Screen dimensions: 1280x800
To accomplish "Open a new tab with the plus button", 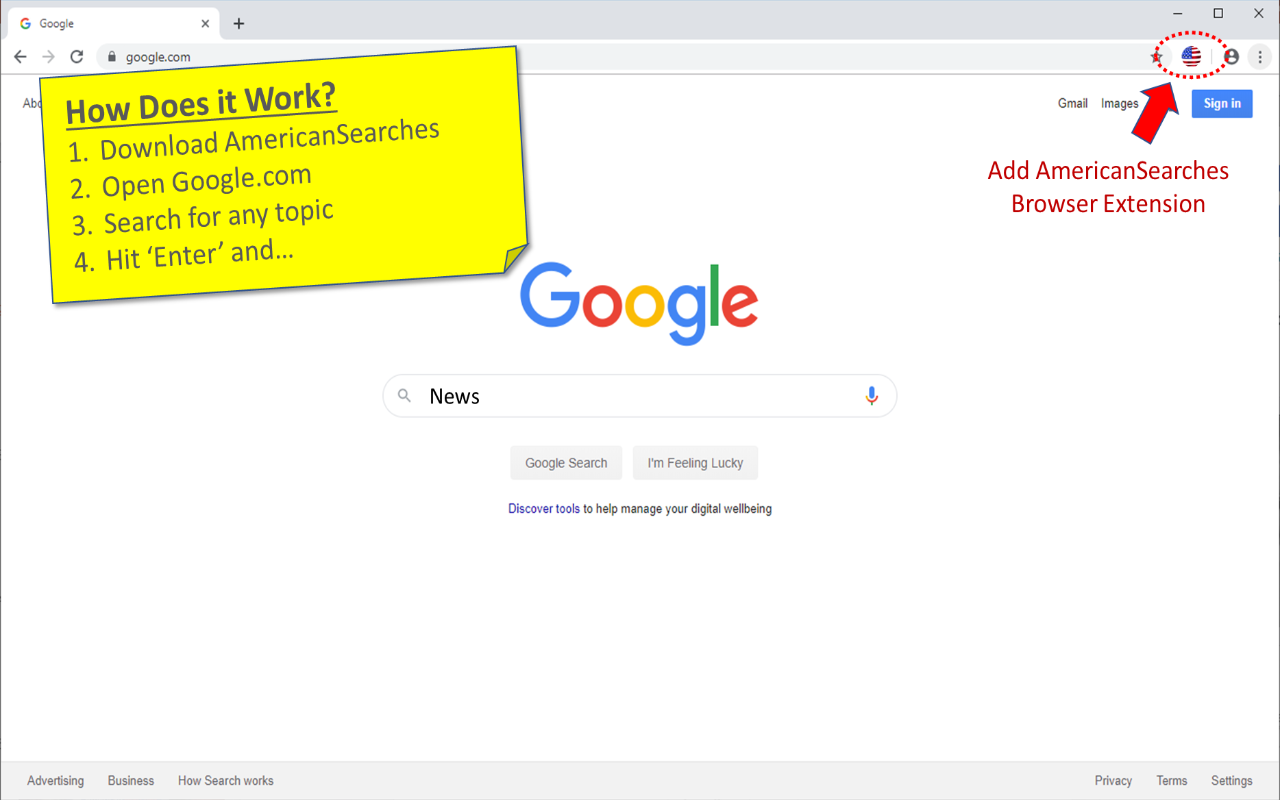I will click(238, 23).
